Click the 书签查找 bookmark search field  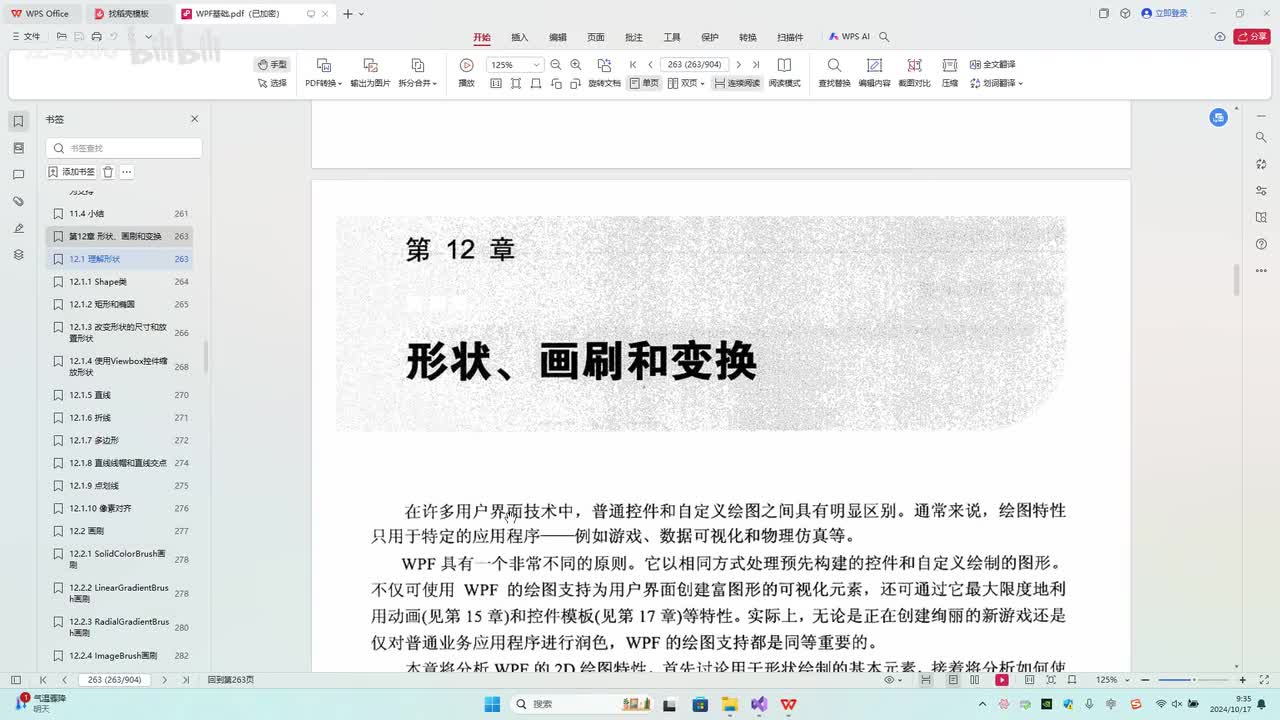(x=124, y=148)
